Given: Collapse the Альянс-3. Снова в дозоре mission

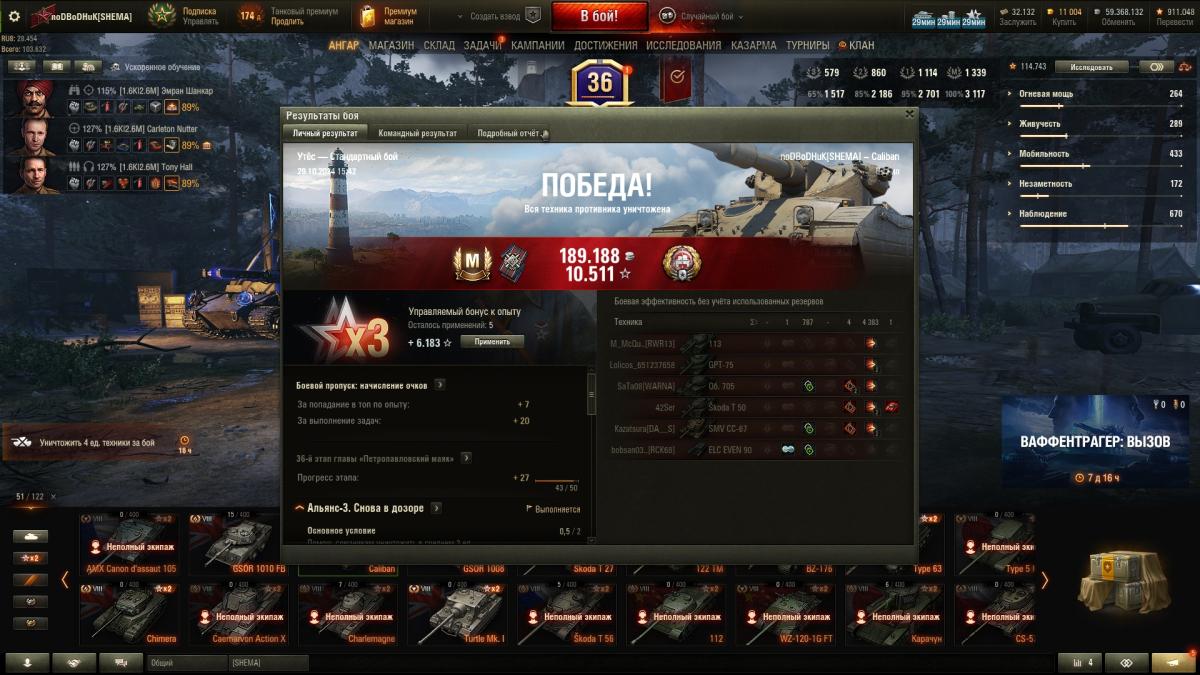Looking at the screenshot, I should pos(300,509).
